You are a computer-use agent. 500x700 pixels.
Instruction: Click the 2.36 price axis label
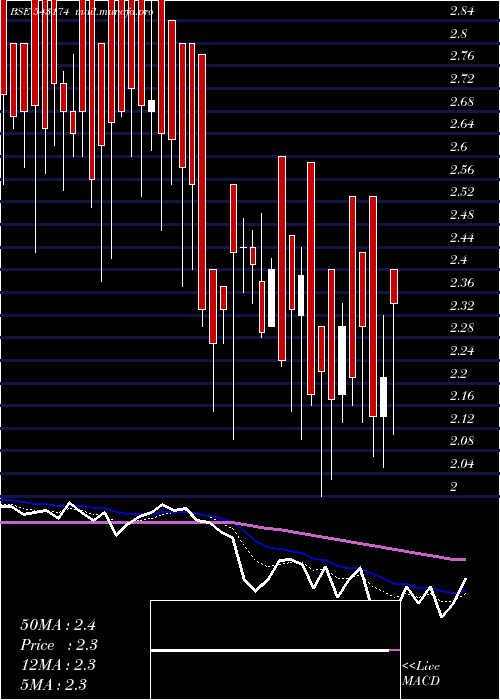(462, 283)
